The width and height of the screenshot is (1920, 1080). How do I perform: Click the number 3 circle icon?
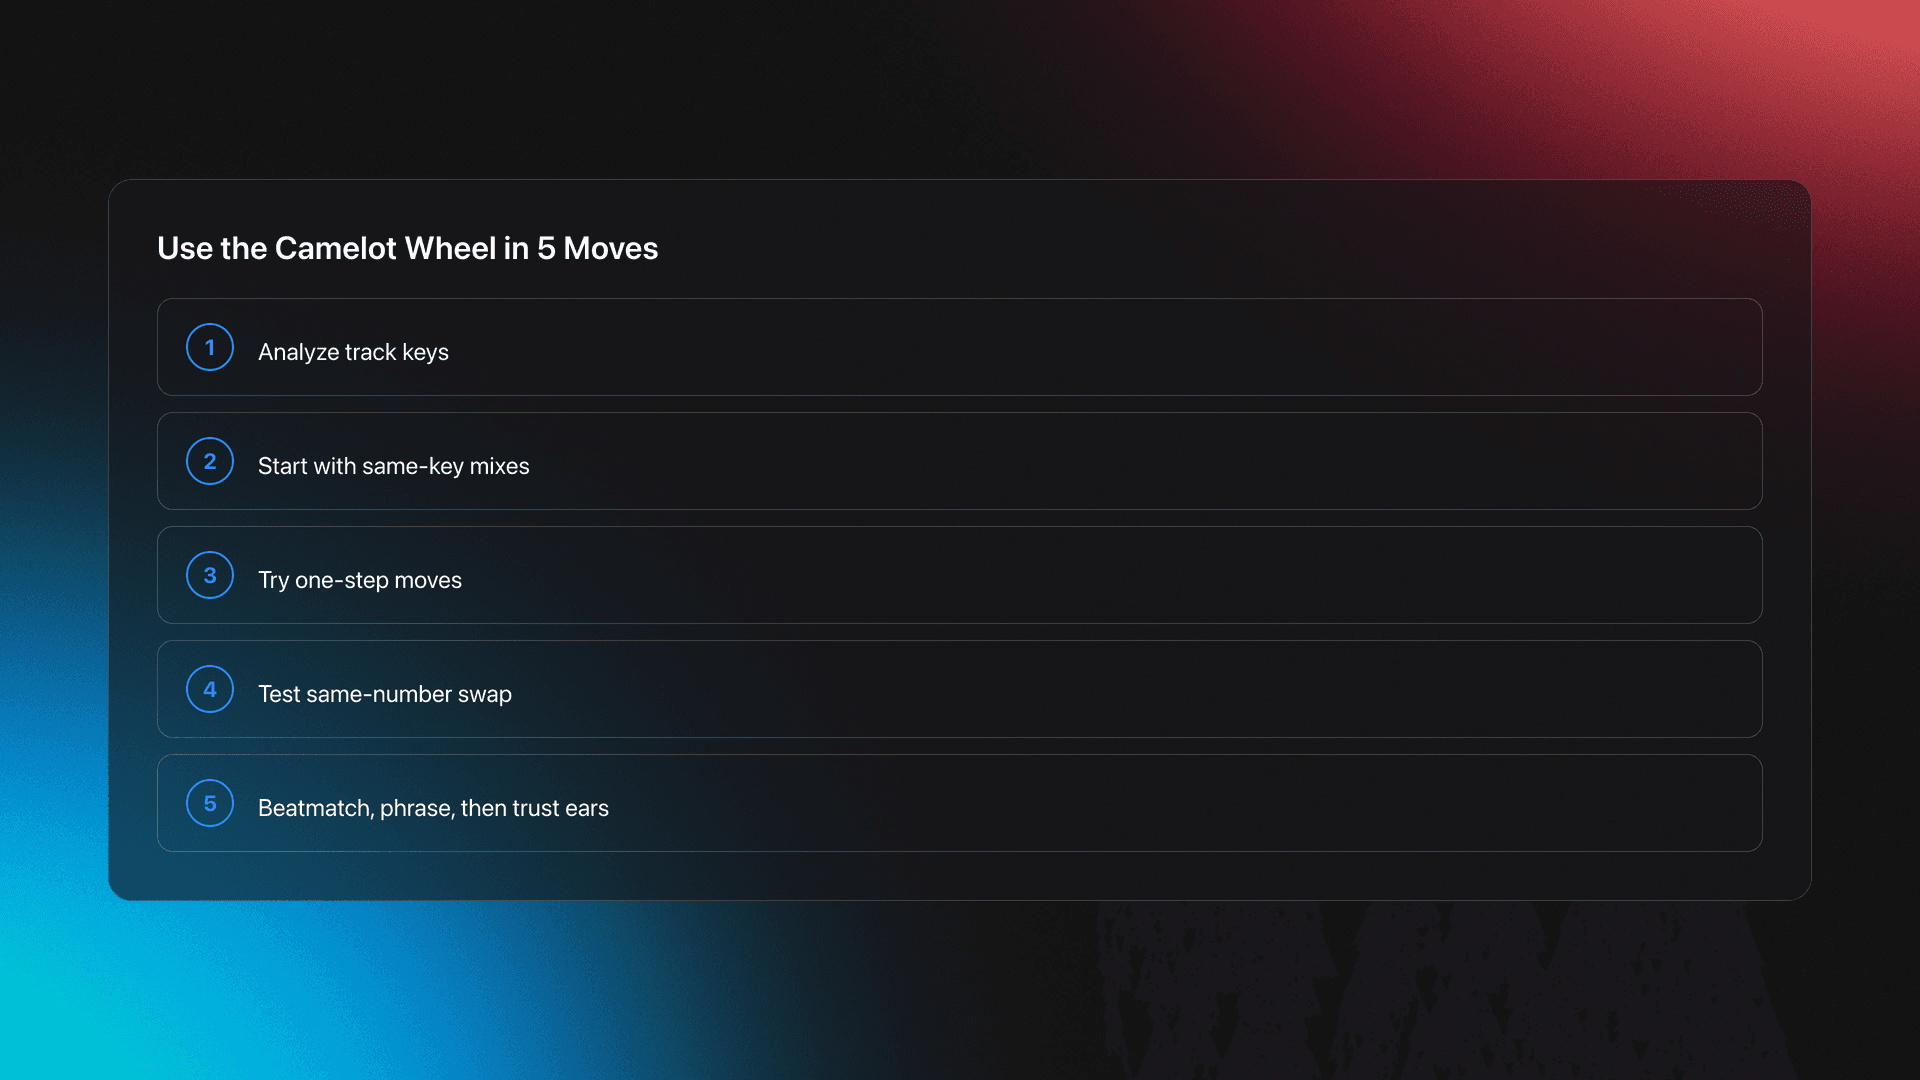210,575
